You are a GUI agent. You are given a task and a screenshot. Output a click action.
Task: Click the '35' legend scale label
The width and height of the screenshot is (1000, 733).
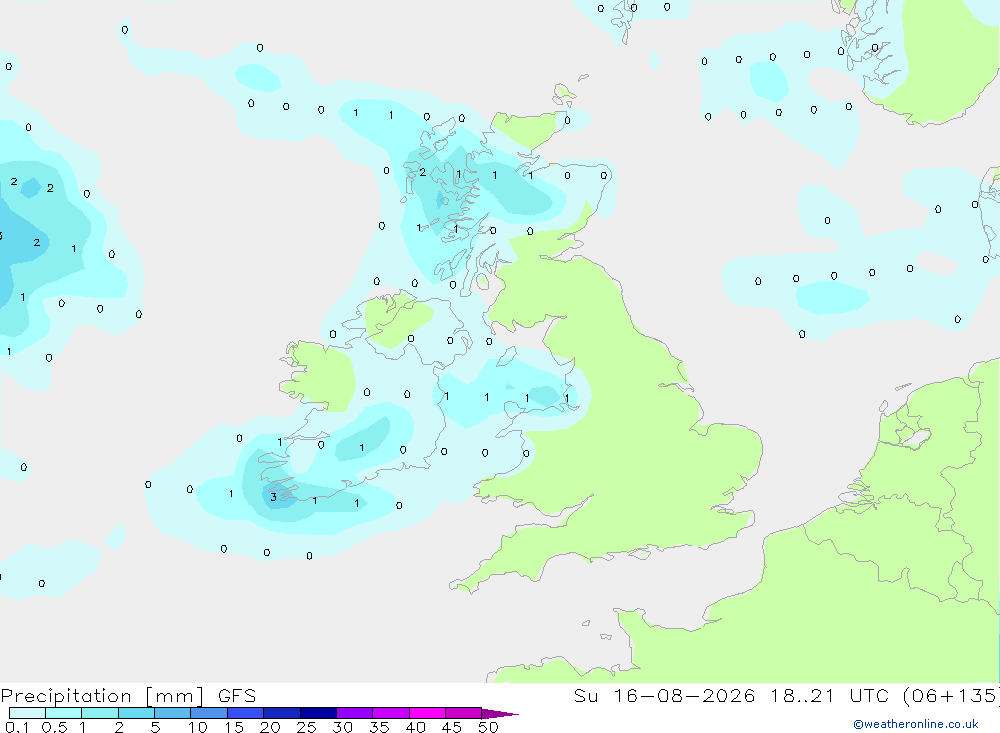pos(379,727)
